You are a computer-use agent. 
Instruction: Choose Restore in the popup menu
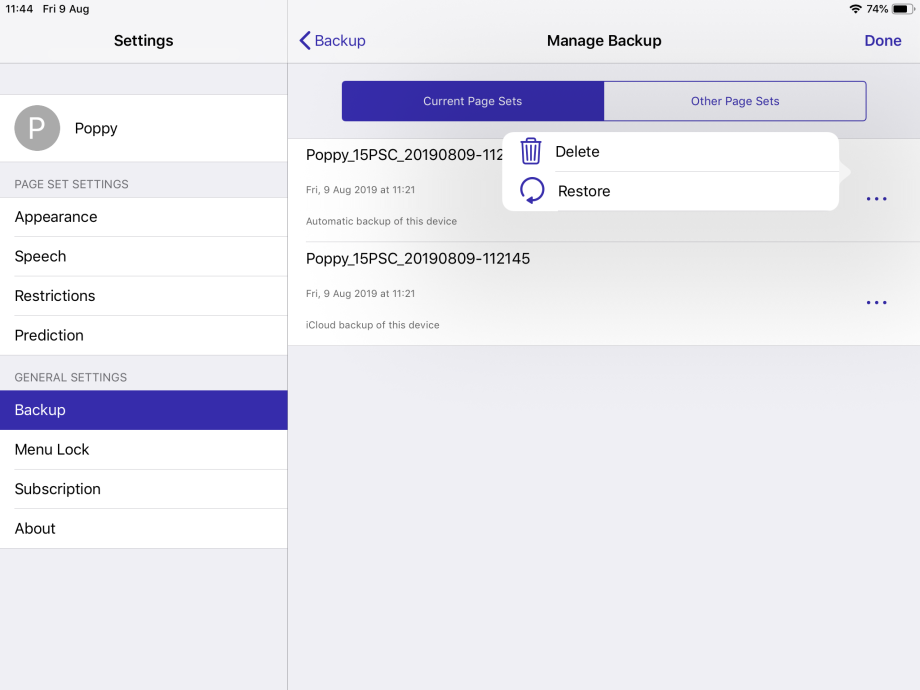point(670,191)
